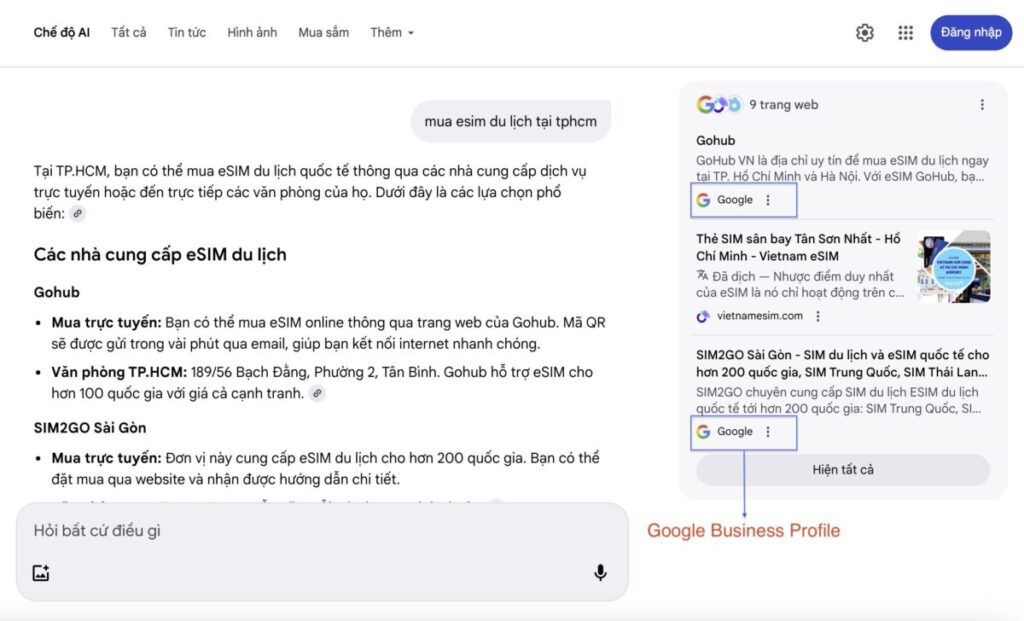Open three-dot menu beside Google under Gohub

click(x=768, y=200)
